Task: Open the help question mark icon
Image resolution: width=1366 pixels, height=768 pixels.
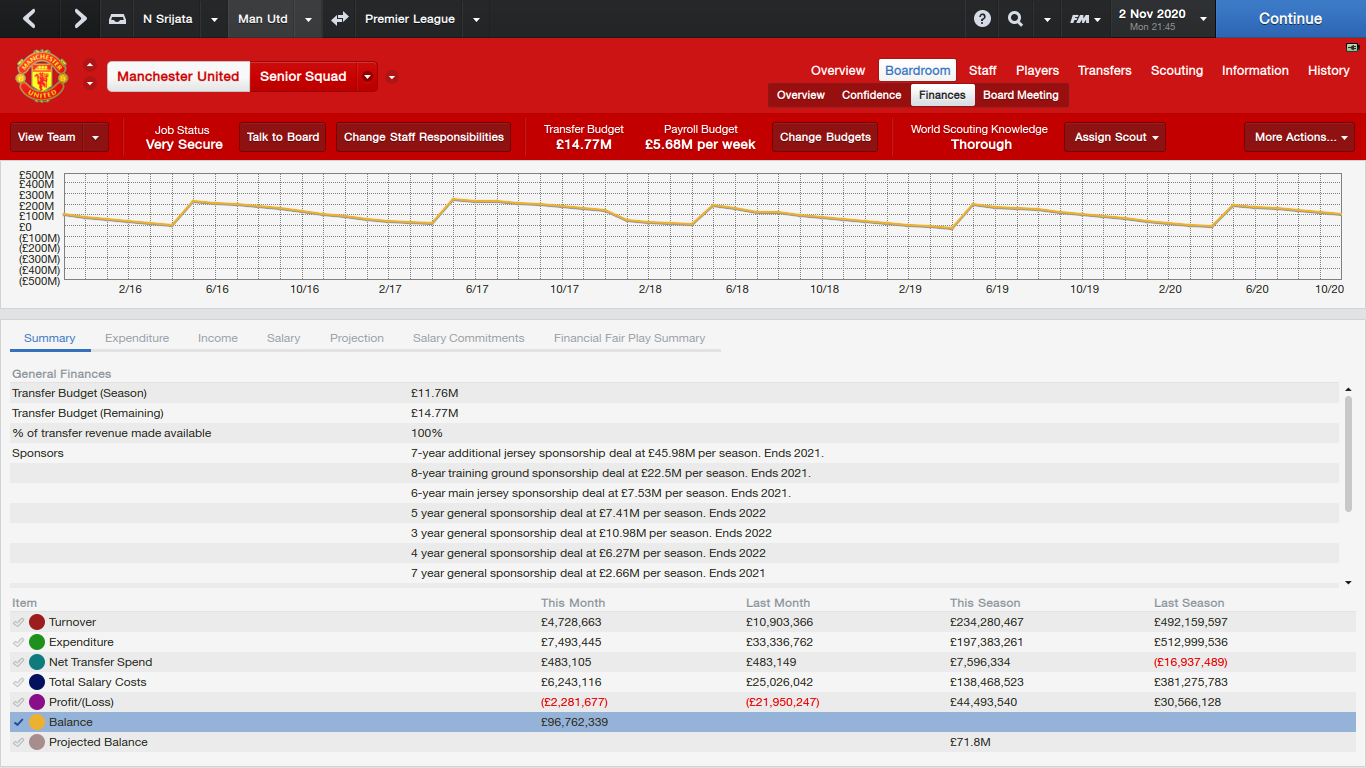Action: click(x=983, y=19)
